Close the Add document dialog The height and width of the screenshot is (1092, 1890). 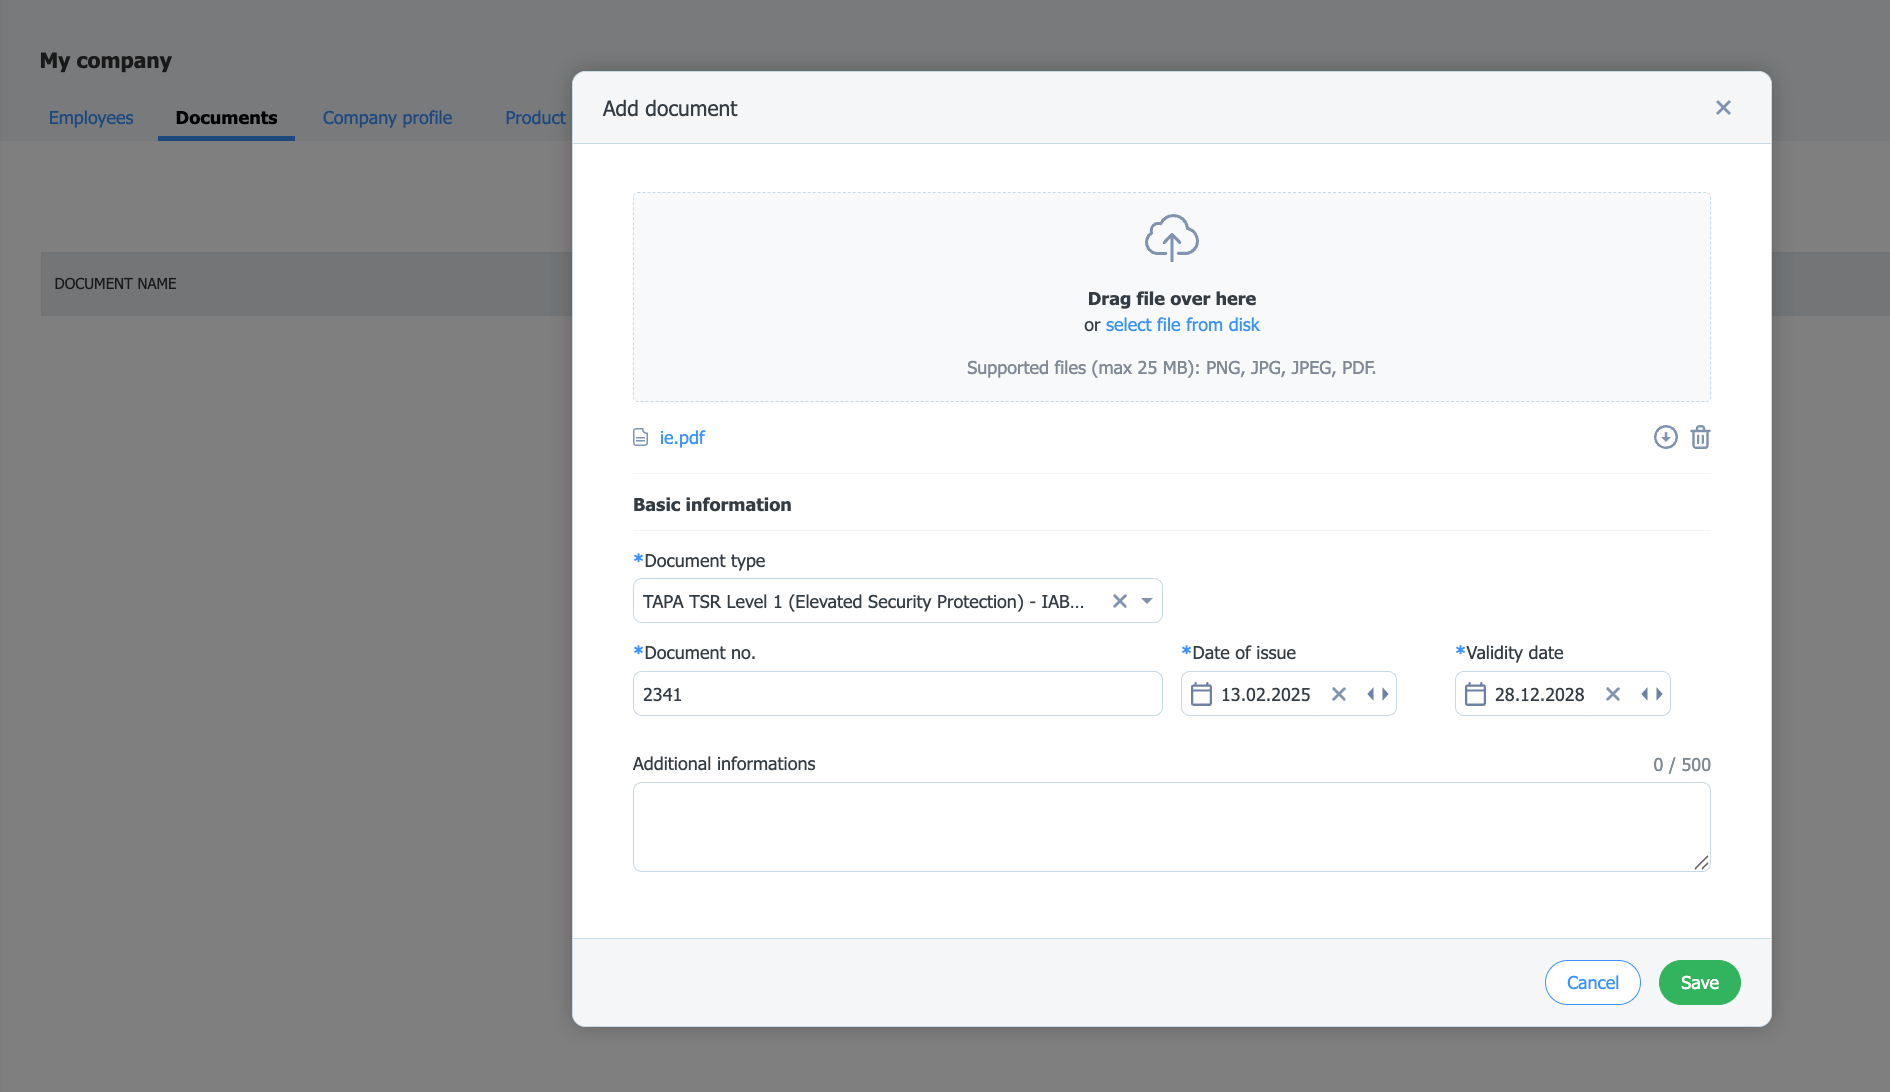[x=1723, y=108]
